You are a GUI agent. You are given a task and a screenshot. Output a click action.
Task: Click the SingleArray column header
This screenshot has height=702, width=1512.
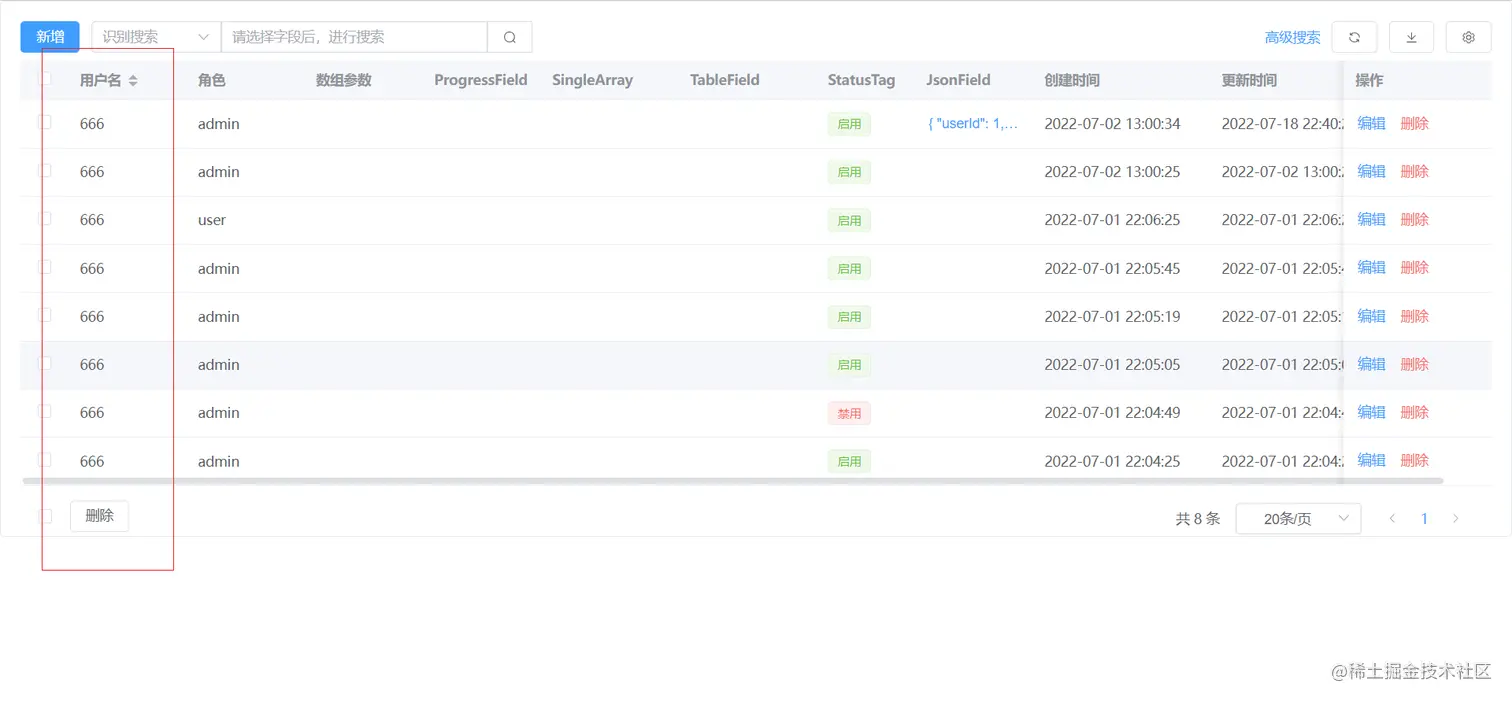click(x=592, y=80)
